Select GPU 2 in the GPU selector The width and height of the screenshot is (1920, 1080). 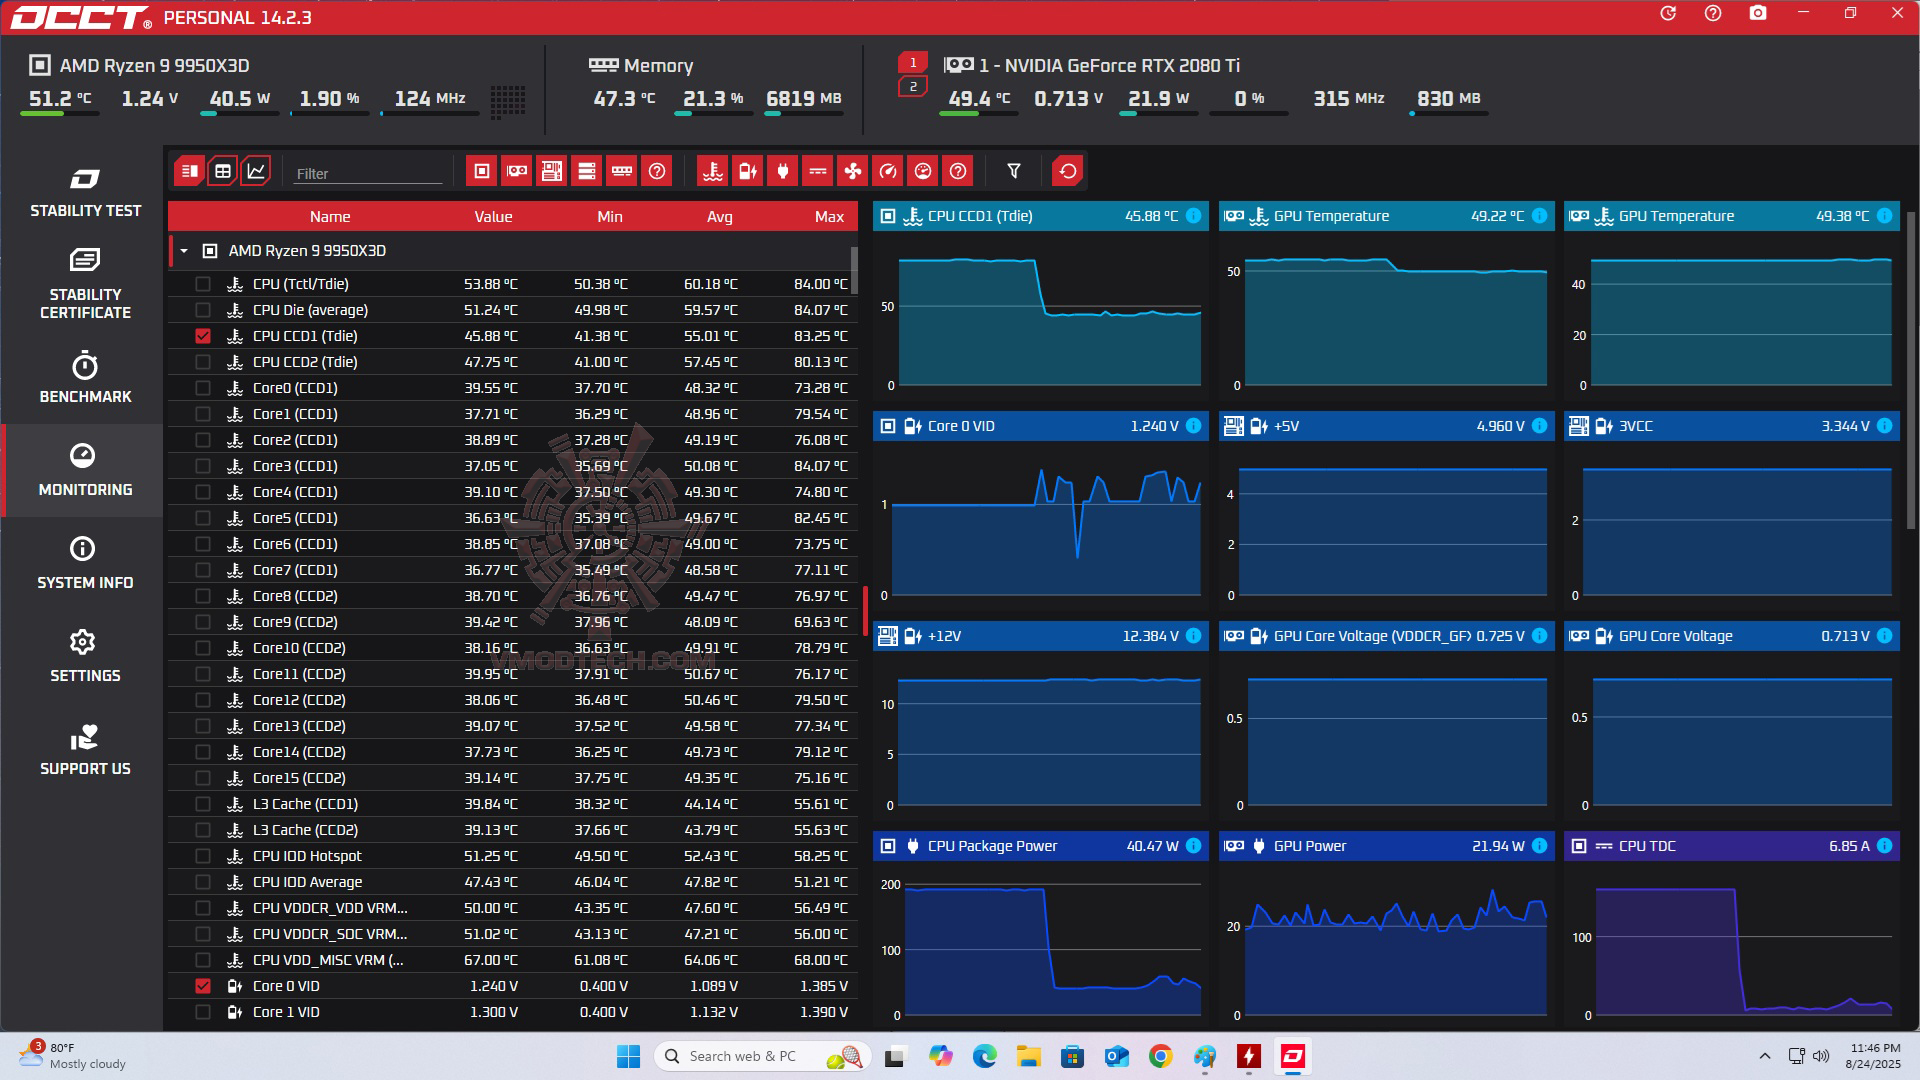912,87
